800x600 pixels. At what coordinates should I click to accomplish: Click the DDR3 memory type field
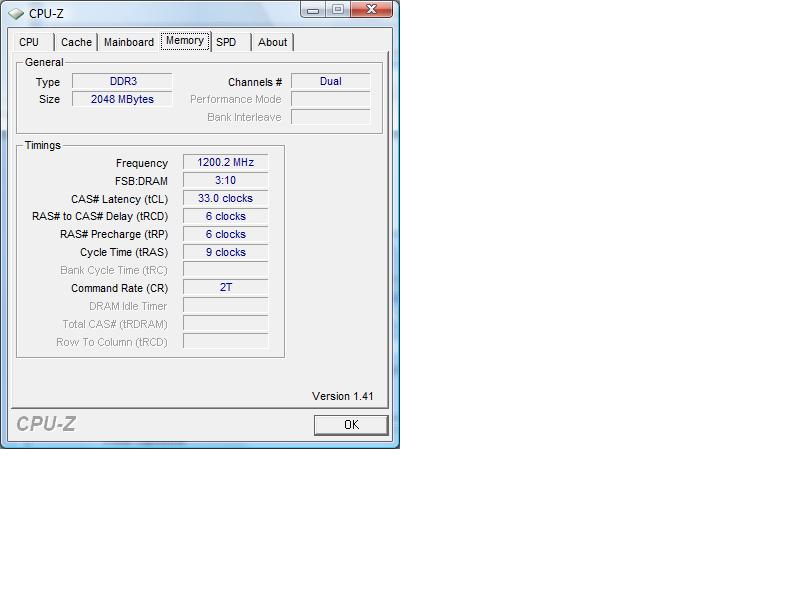122,82
